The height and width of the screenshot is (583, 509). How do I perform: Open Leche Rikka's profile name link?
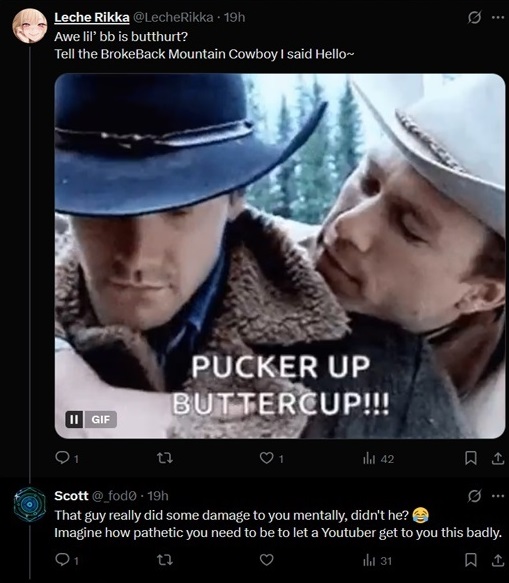pos(92,17)
